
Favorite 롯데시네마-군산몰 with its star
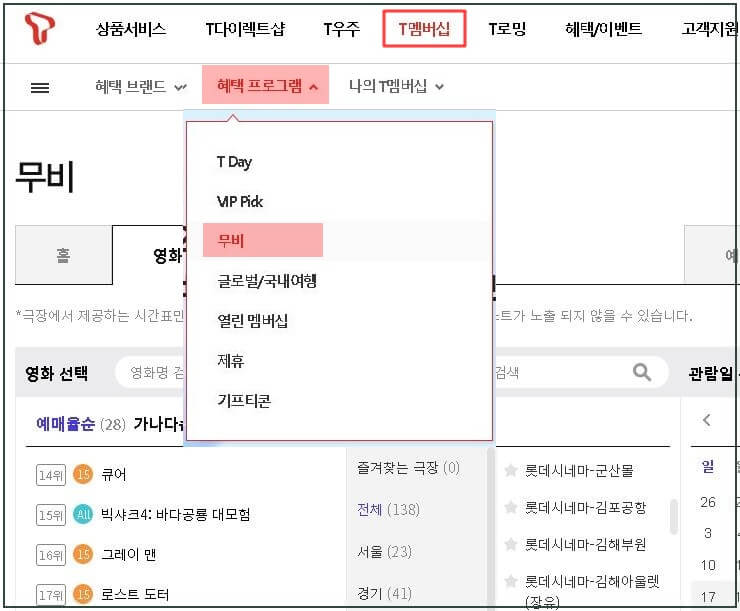pyautogui.click(x=511, y=470)
